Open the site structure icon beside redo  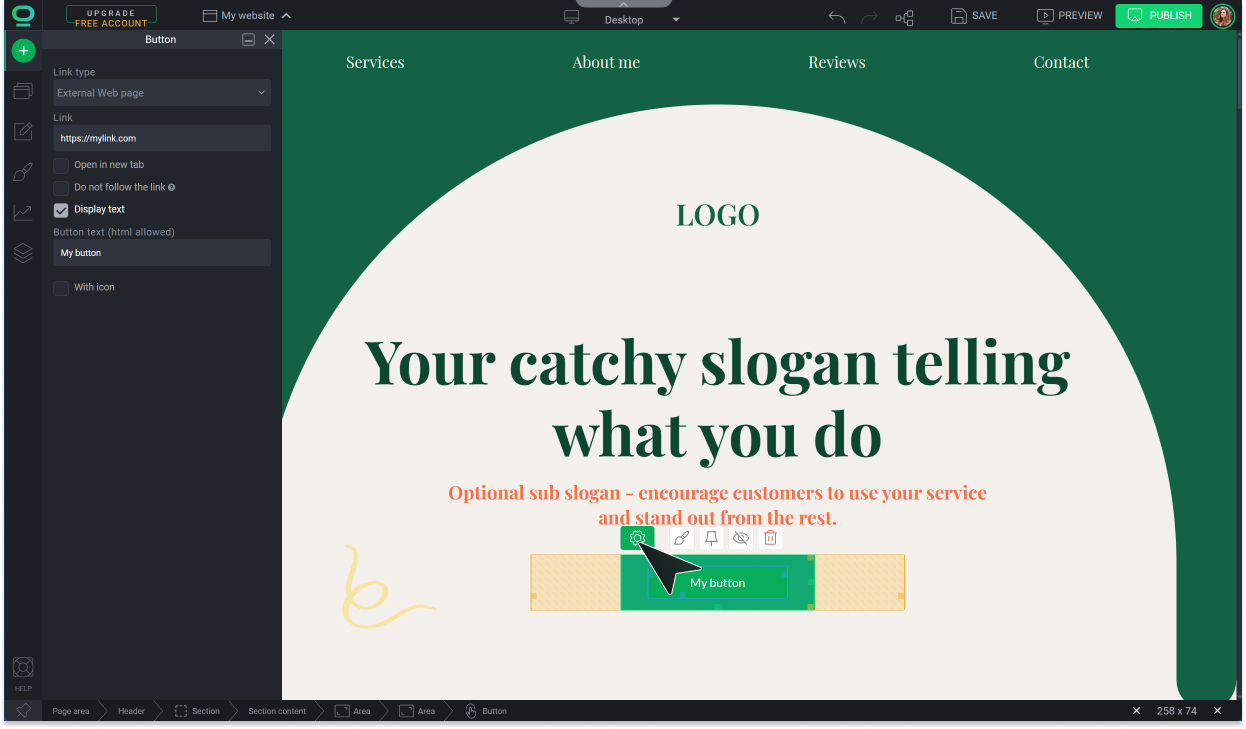[904, 17]
